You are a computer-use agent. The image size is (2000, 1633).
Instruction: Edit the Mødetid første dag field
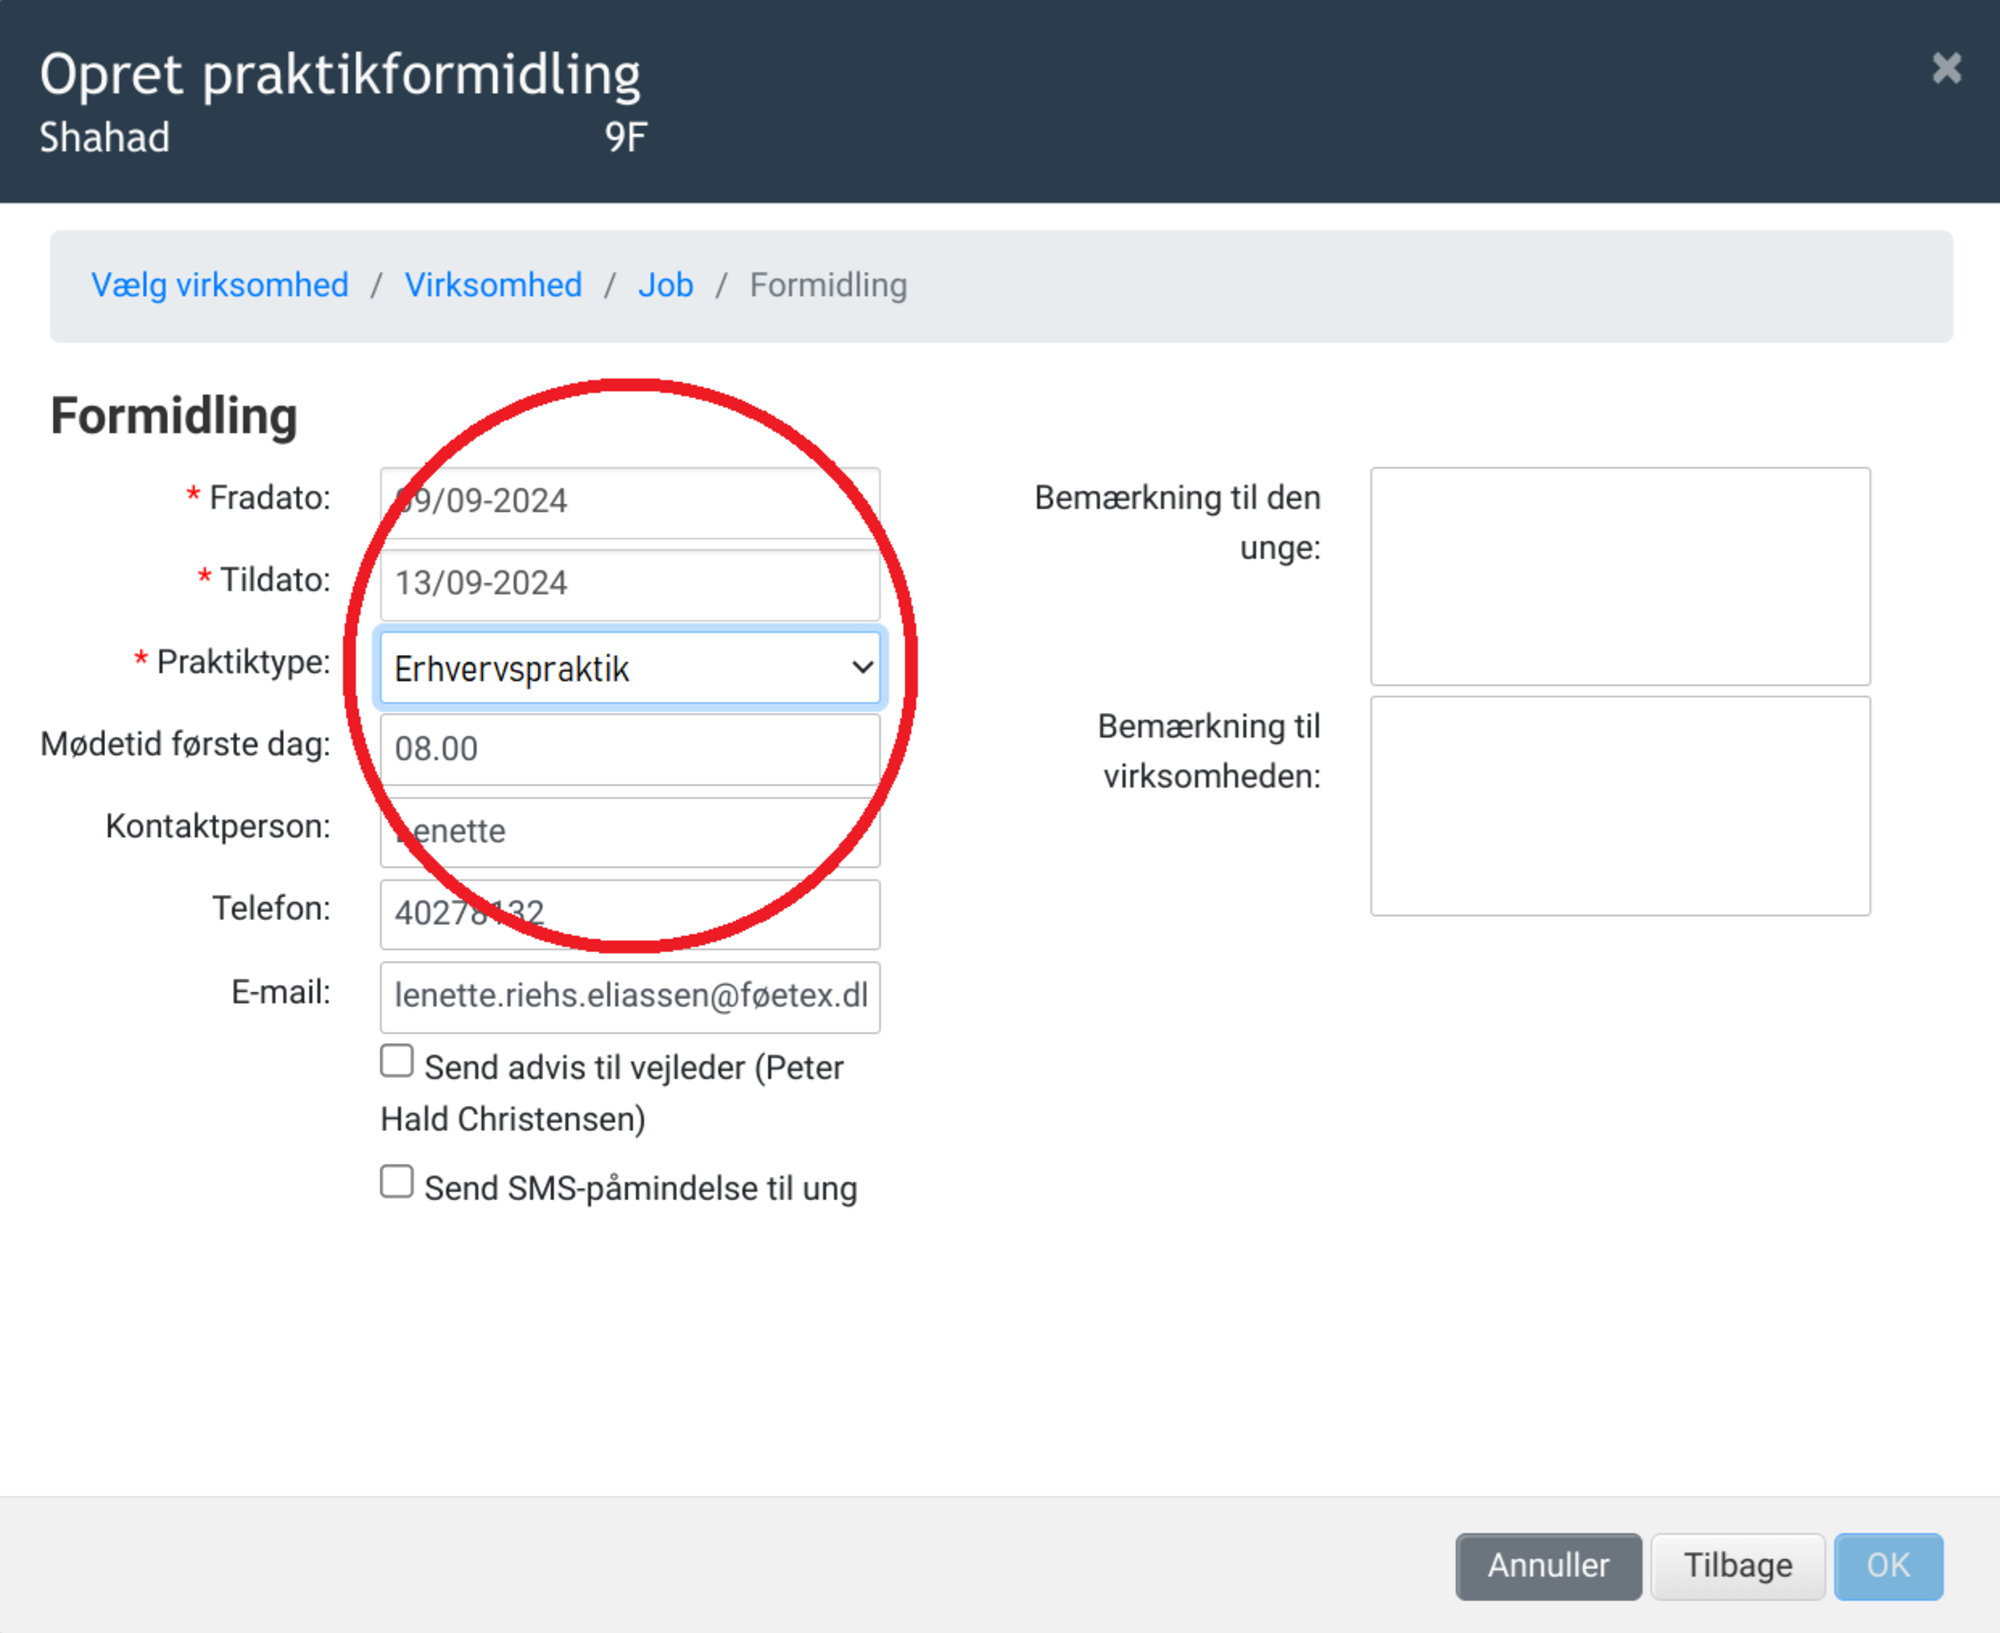coord(630,749)
